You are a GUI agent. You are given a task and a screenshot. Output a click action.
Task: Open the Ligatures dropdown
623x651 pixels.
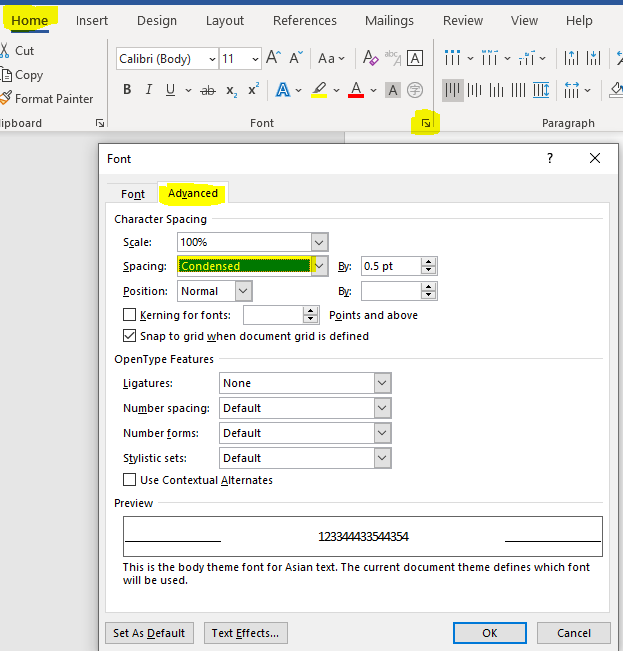(382, 383)
